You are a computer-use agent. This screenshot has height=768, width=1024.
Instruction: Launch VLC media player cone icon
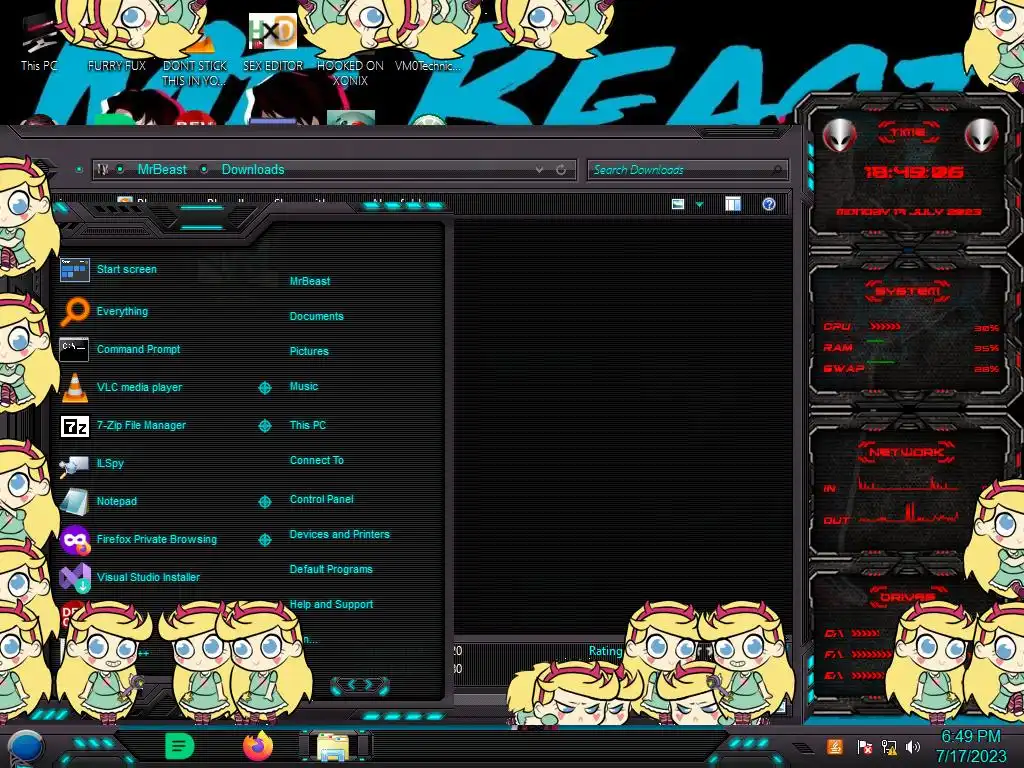74,387
